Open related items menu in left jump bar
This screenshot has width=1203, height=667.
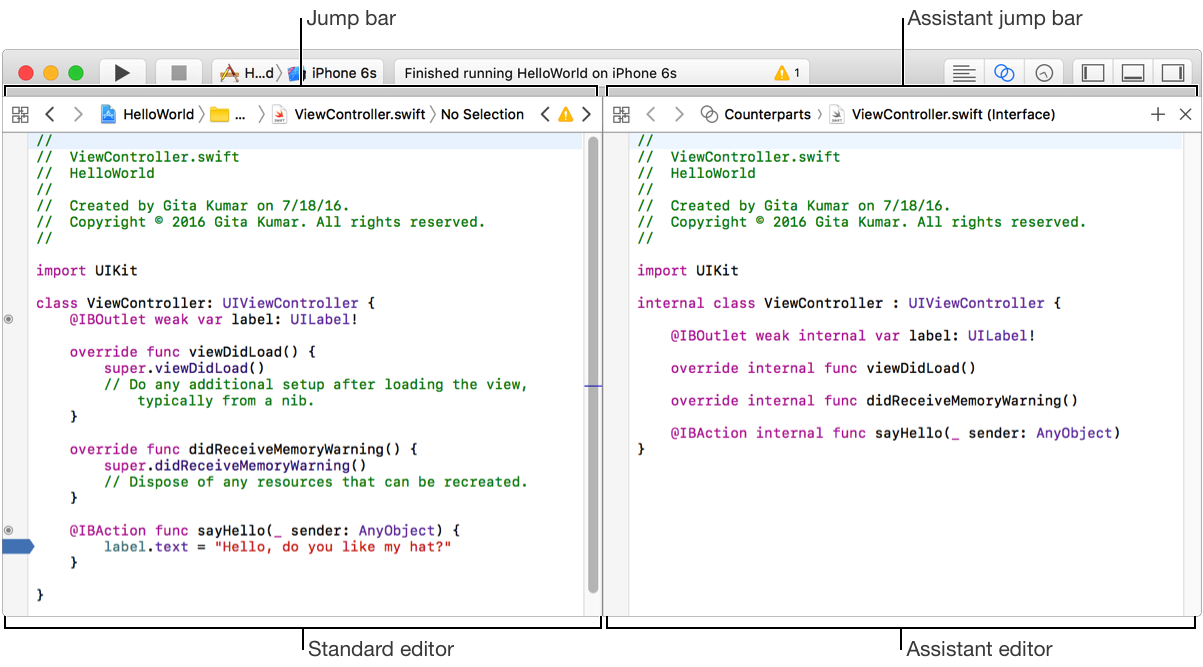pyautogui.click(x=20, y=115)
